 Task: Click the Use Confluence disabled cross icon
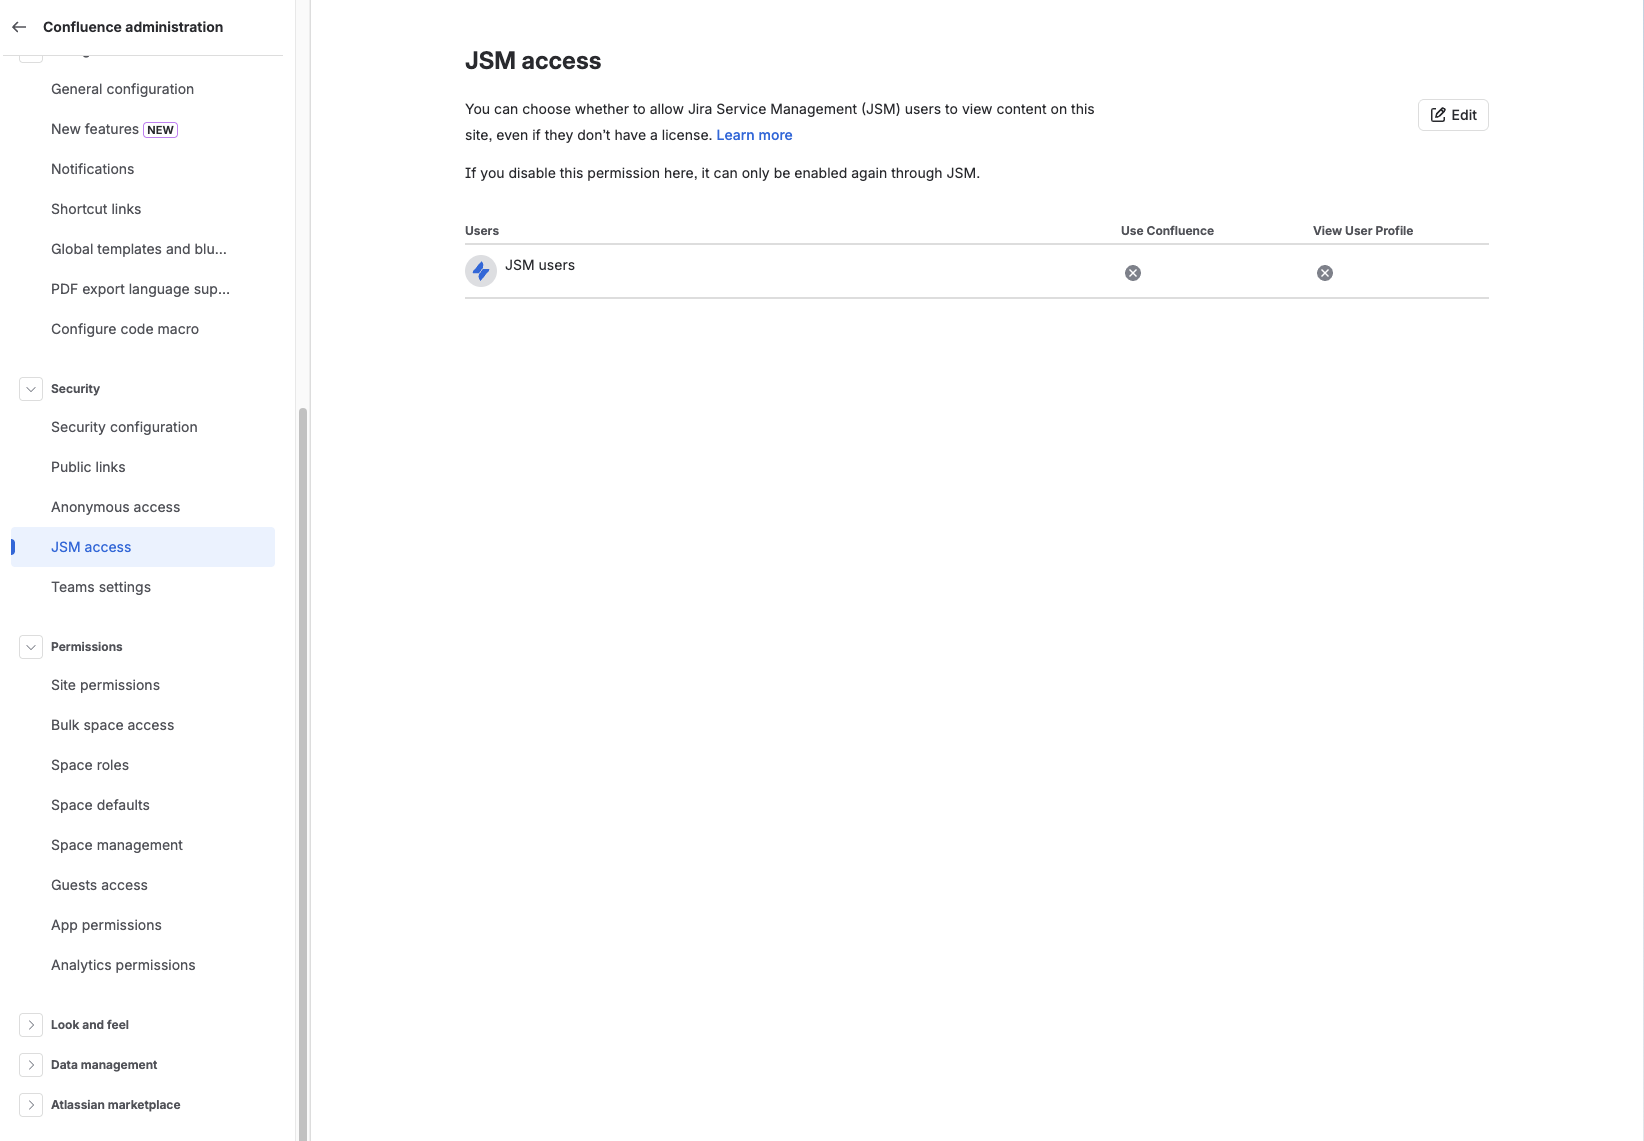(1133, 273)
